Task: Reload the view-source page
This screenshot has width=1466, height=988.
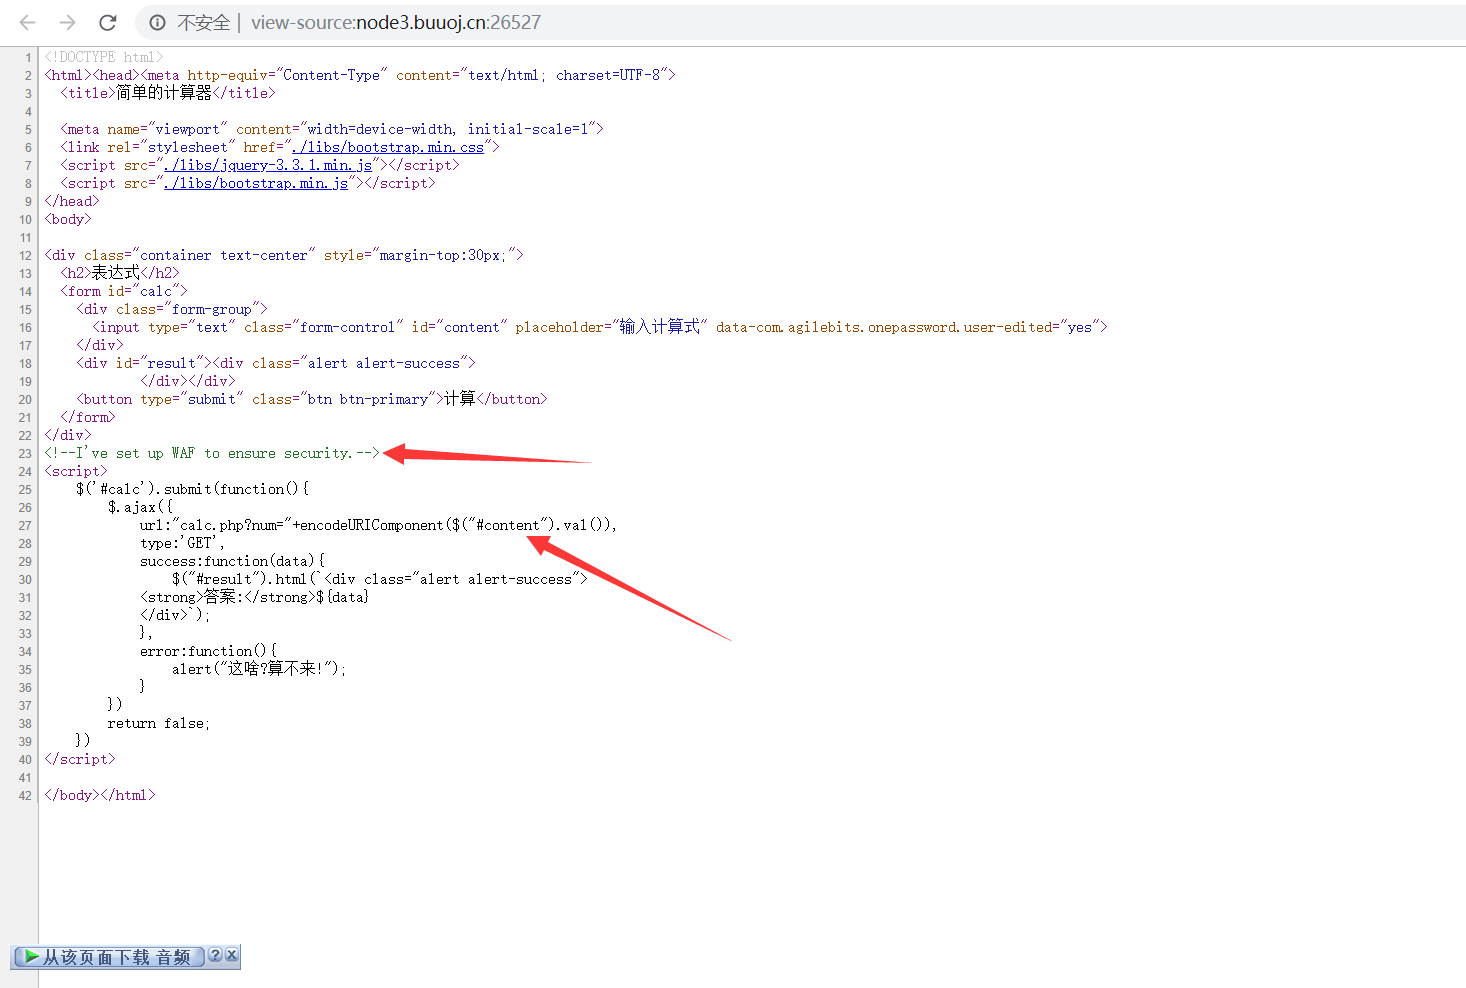Action: click(x=108, y=22)
